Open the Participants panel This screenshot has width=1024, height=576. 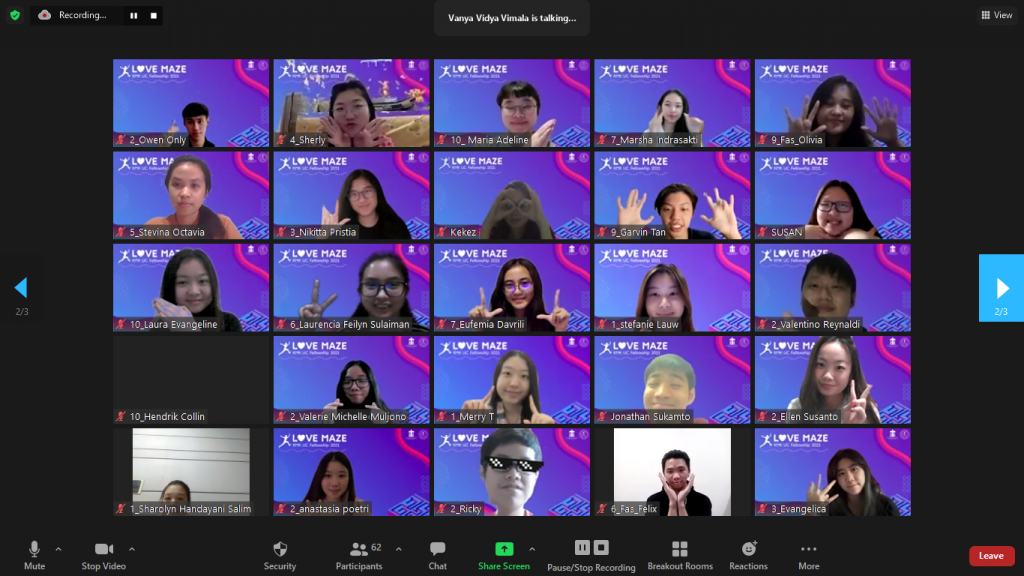coord(358,555)
